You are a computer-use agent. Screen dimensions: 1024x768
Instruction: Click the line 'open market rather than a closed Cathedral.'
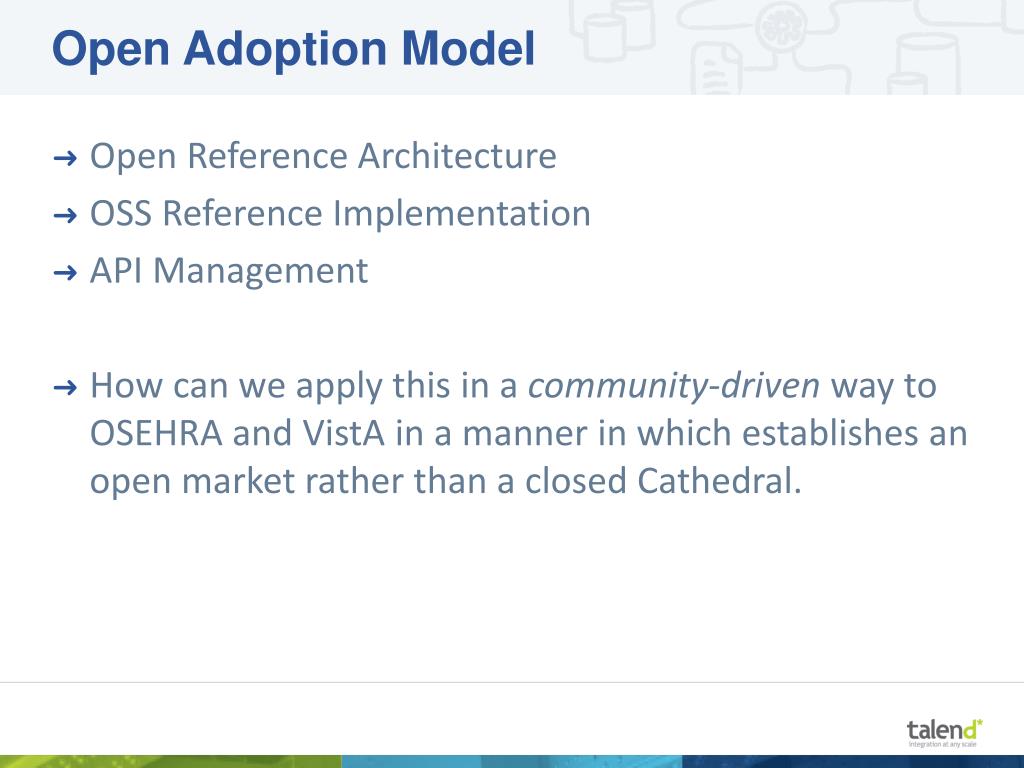(x=445, y=481)
